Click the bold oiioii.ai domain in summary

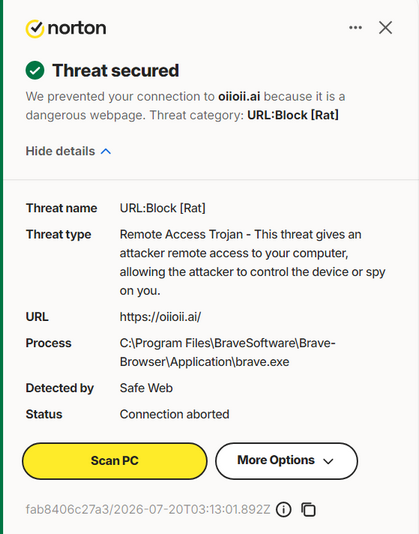click(x=239, y=97)
